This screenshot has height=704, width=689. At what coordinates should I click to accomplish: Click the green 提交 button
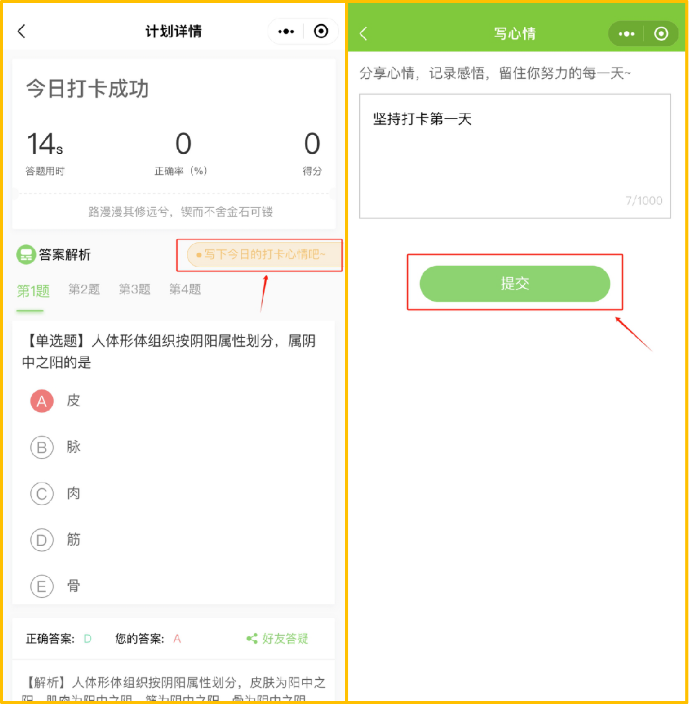click(514, 283)
